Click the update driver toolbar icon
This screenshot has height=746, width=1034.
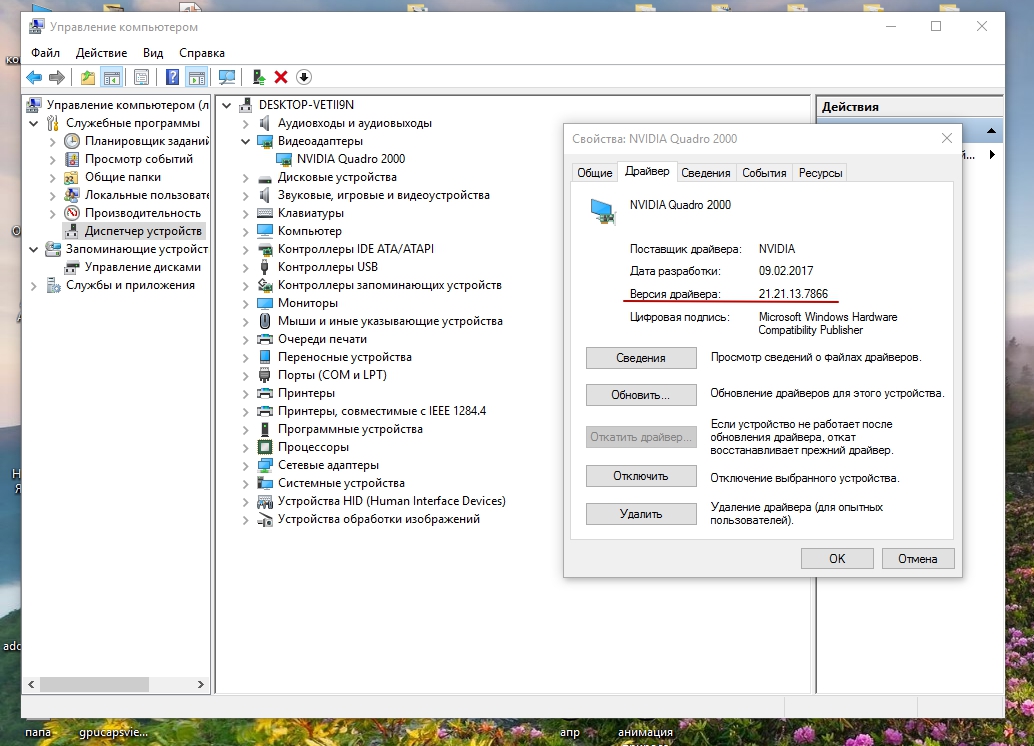(x=259, y=77)
